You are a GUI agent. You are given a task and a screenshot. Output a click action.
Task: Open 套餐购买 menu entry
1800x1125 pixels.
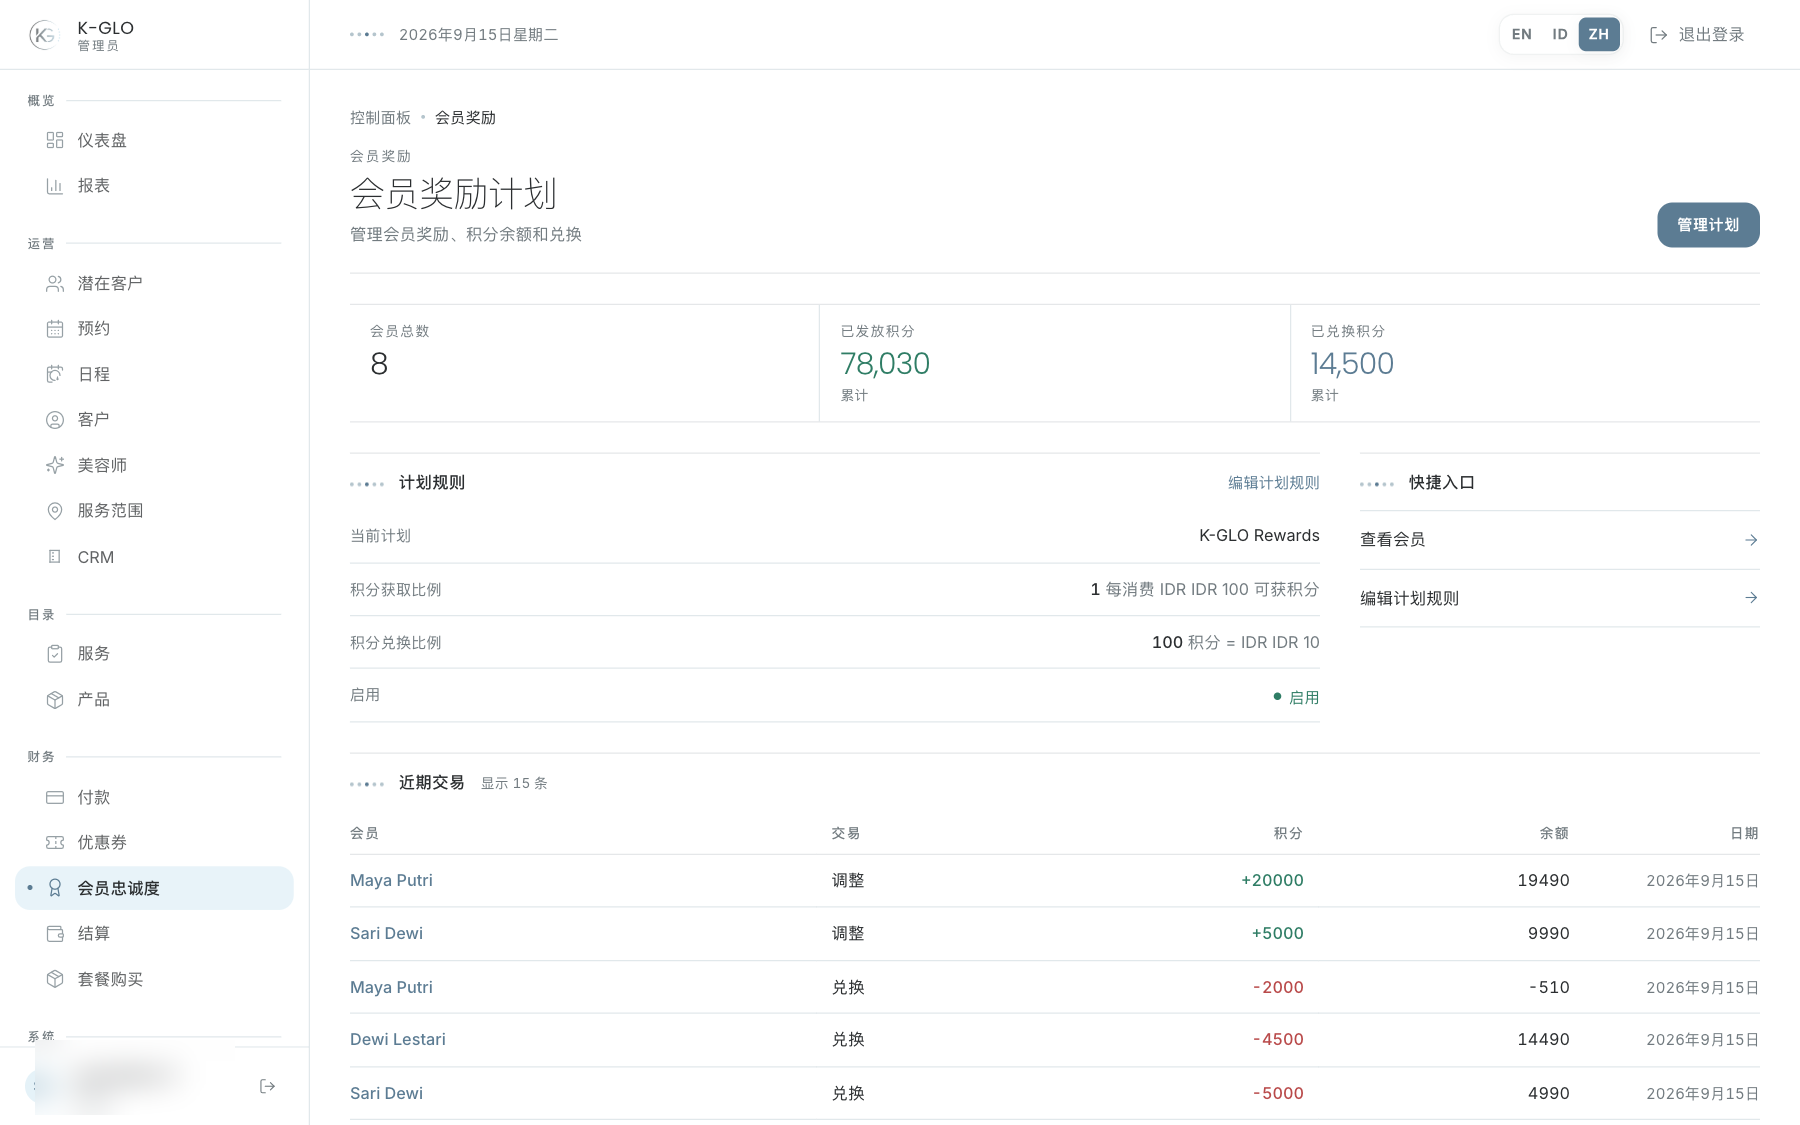click(x=154, y=979)
